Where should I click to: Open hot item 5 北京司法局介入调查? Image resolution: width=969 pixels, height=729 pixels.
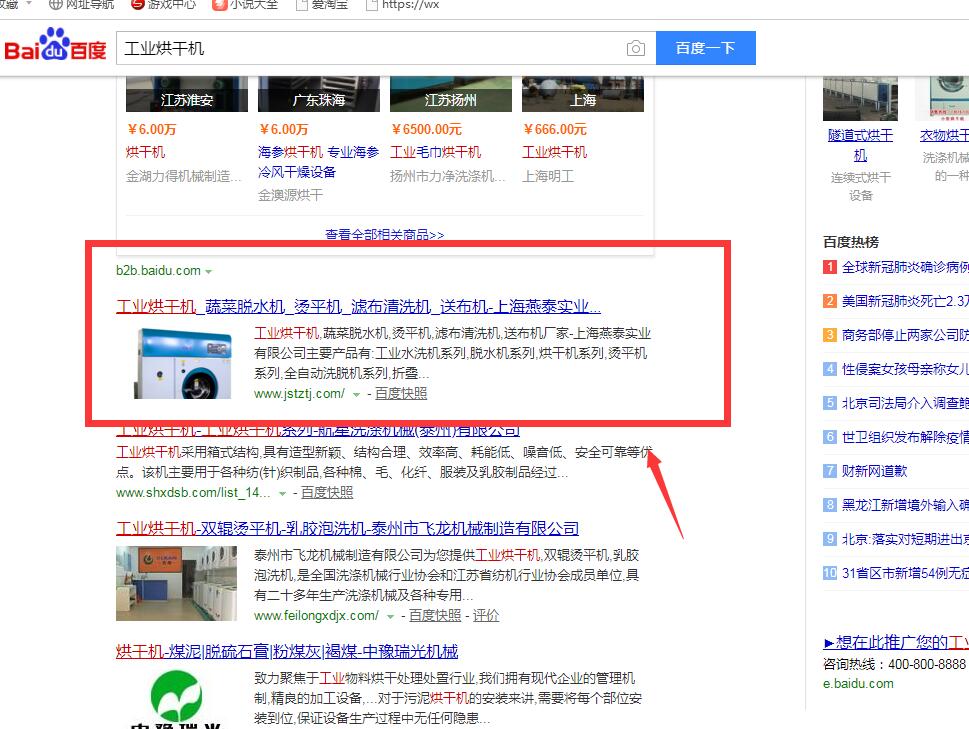coord(905,403)
